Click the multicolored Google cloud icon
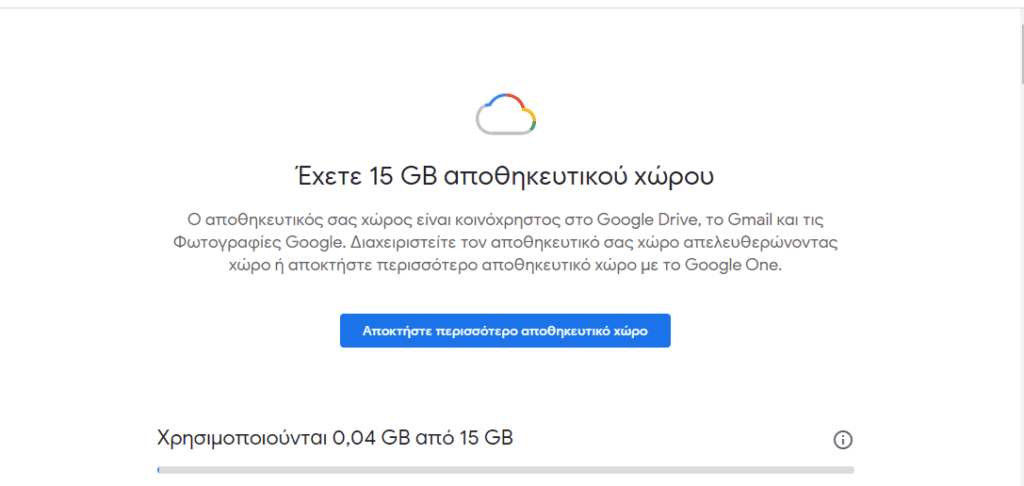Viewport: 1024px width, 486px height. 506,114
